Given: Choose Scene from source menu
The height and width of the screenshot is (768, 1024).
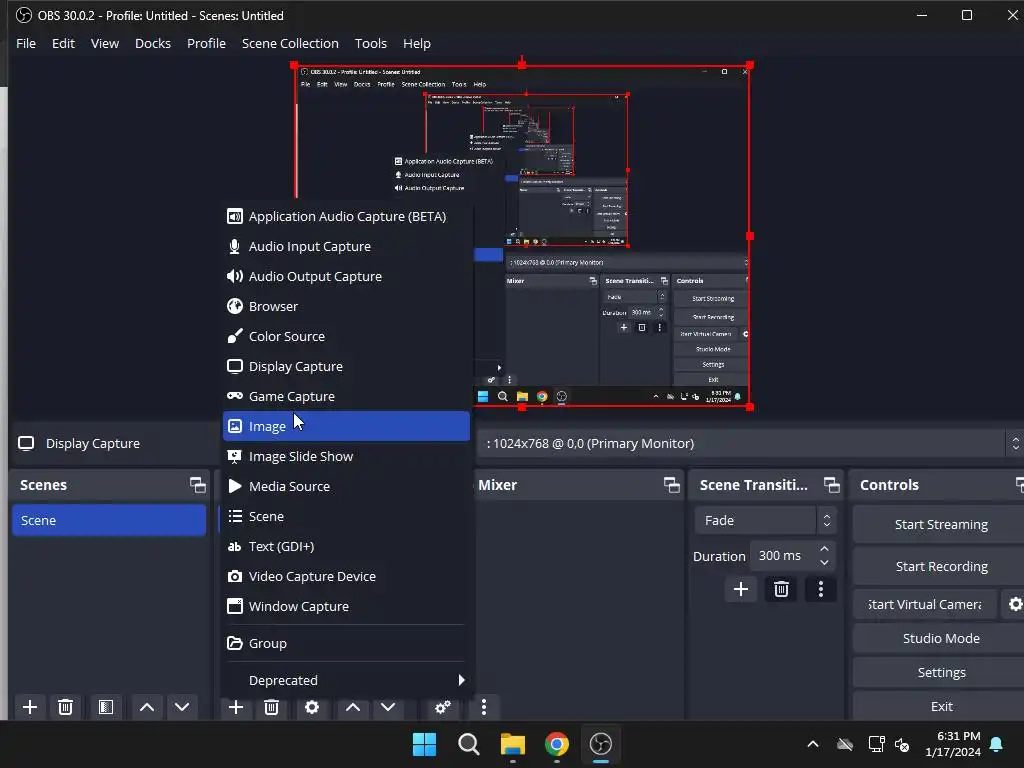Looking at the screenshot, I should (346, 517).
